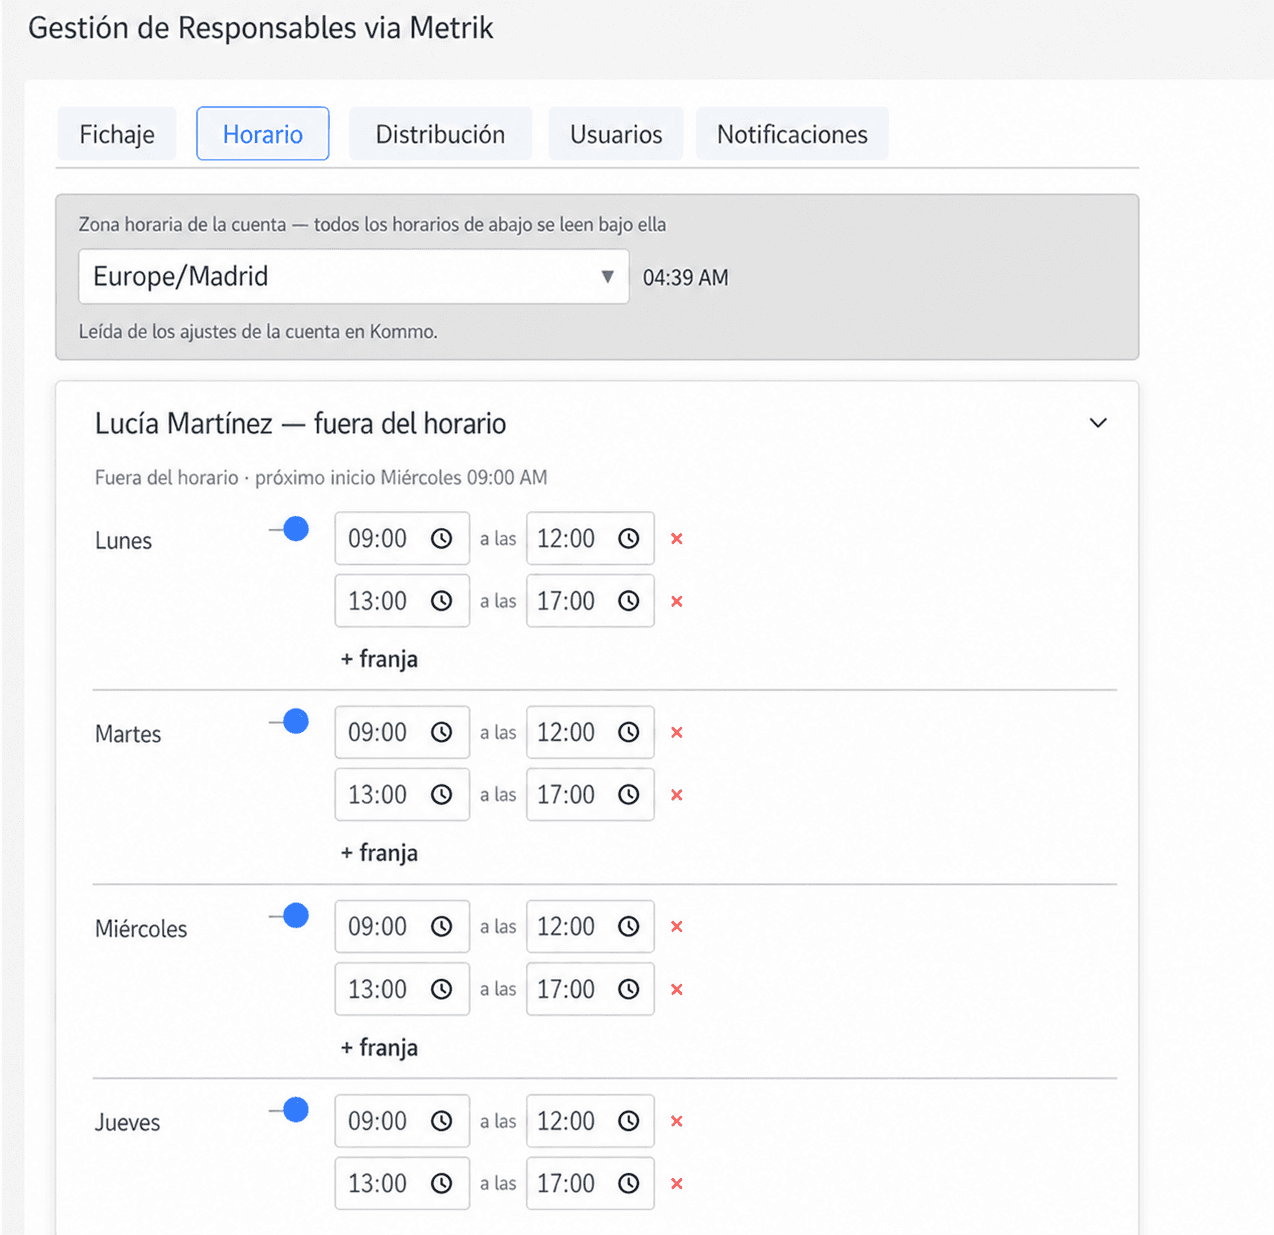The width and height of the screenshot is (1274, 1235).
Task: Open clock picker on Miércoles 13:00 start time
Action: (x=441, y=989)
